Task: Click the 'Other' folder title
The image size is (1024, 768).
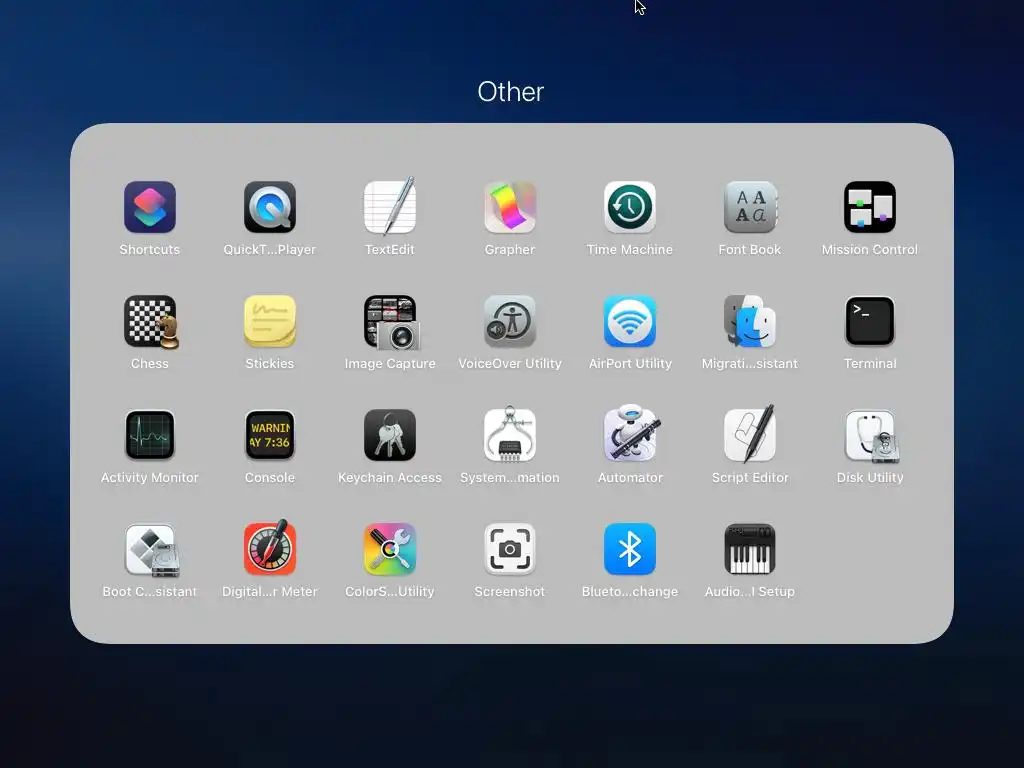Action: [x=511, y=92]
